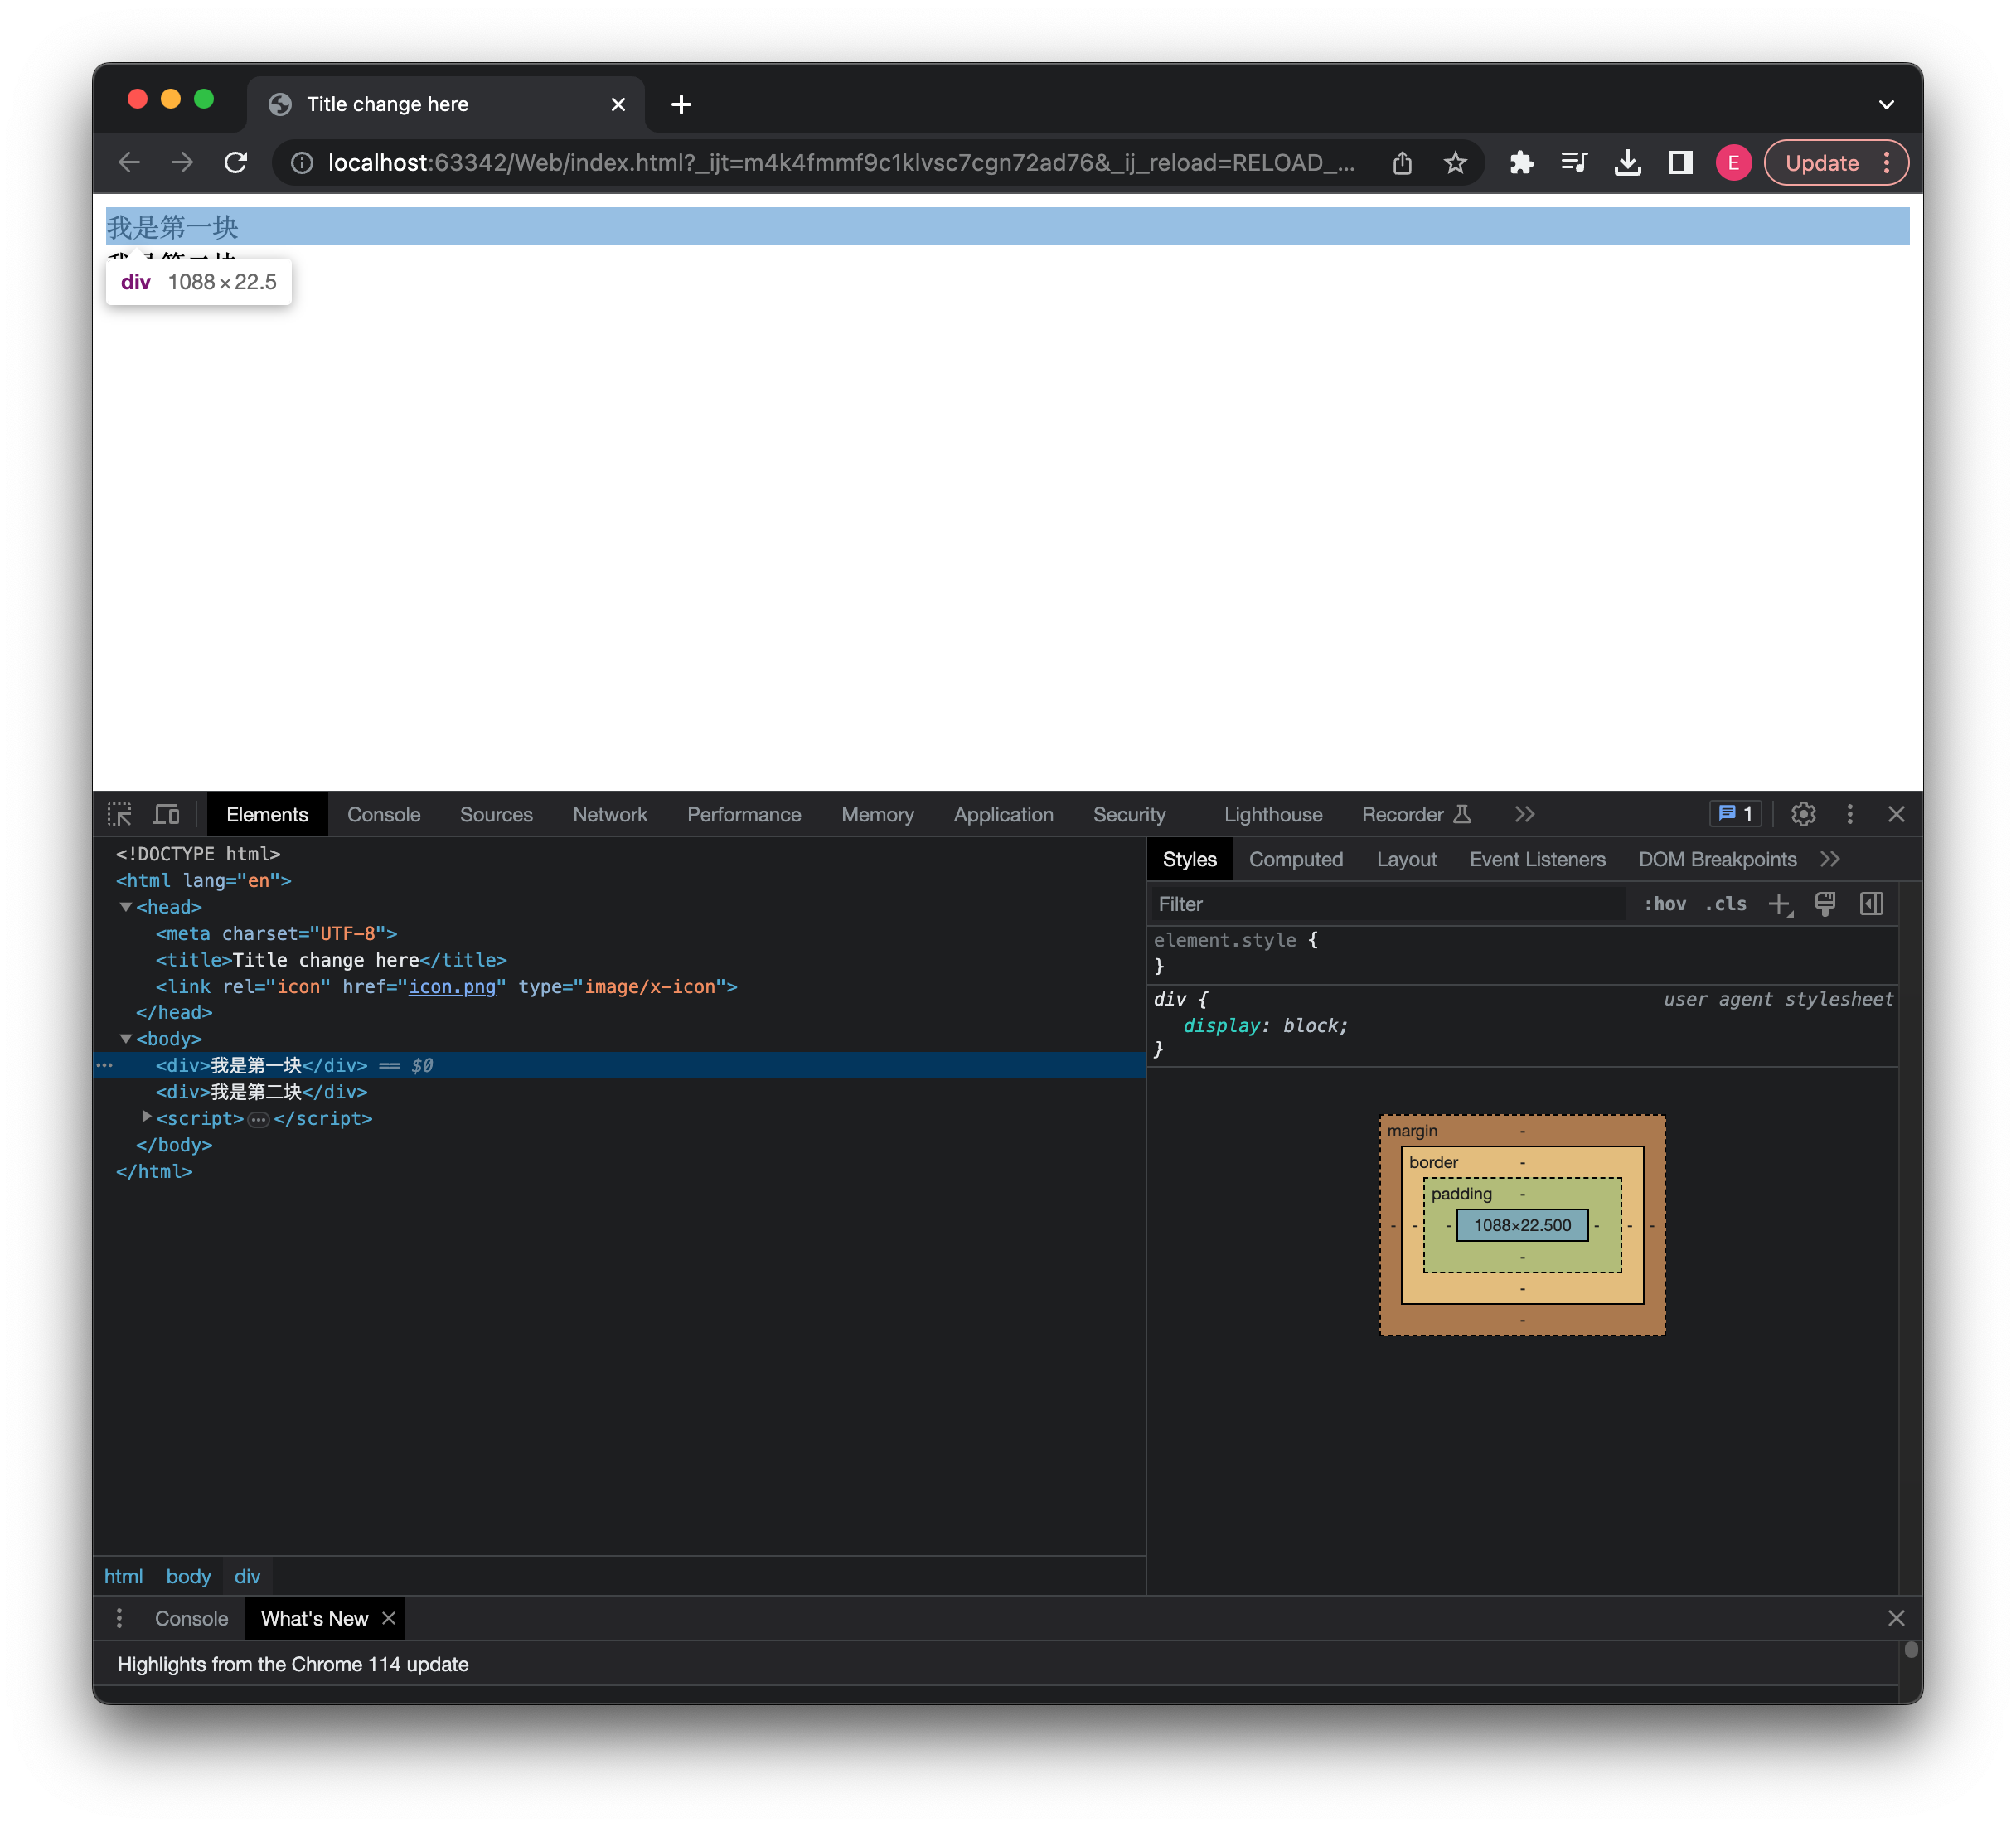
Task: Collapse the head element node
Action: [126, 907]
